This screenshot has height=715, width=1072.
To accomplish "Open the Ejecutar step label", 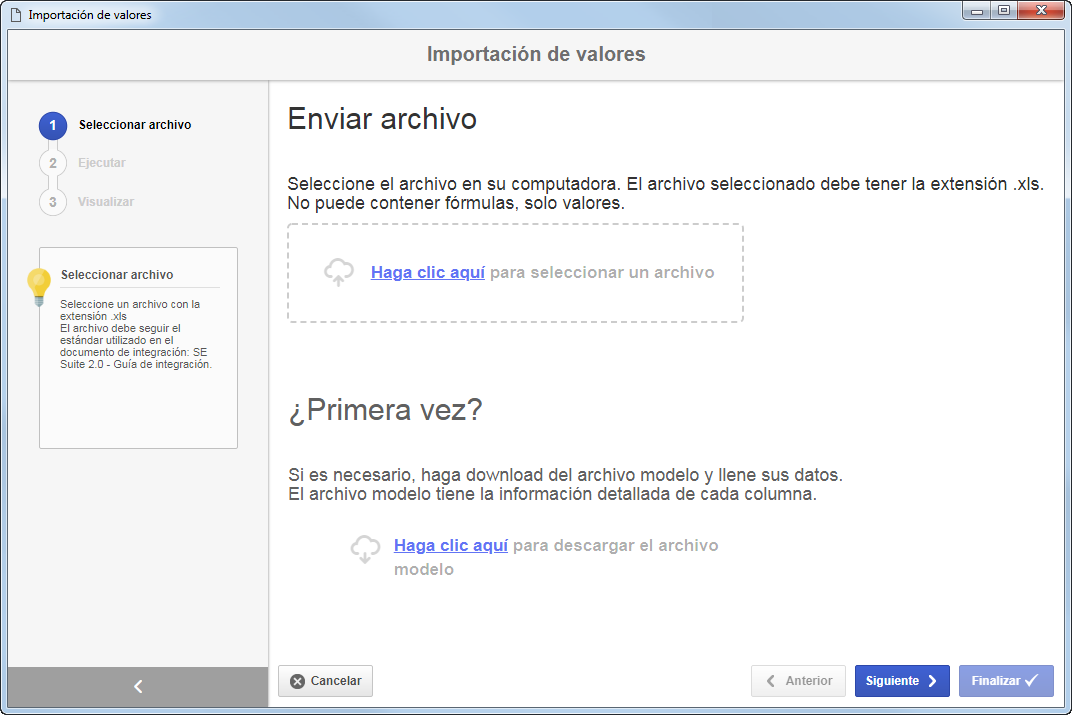I will click(102, 163).
